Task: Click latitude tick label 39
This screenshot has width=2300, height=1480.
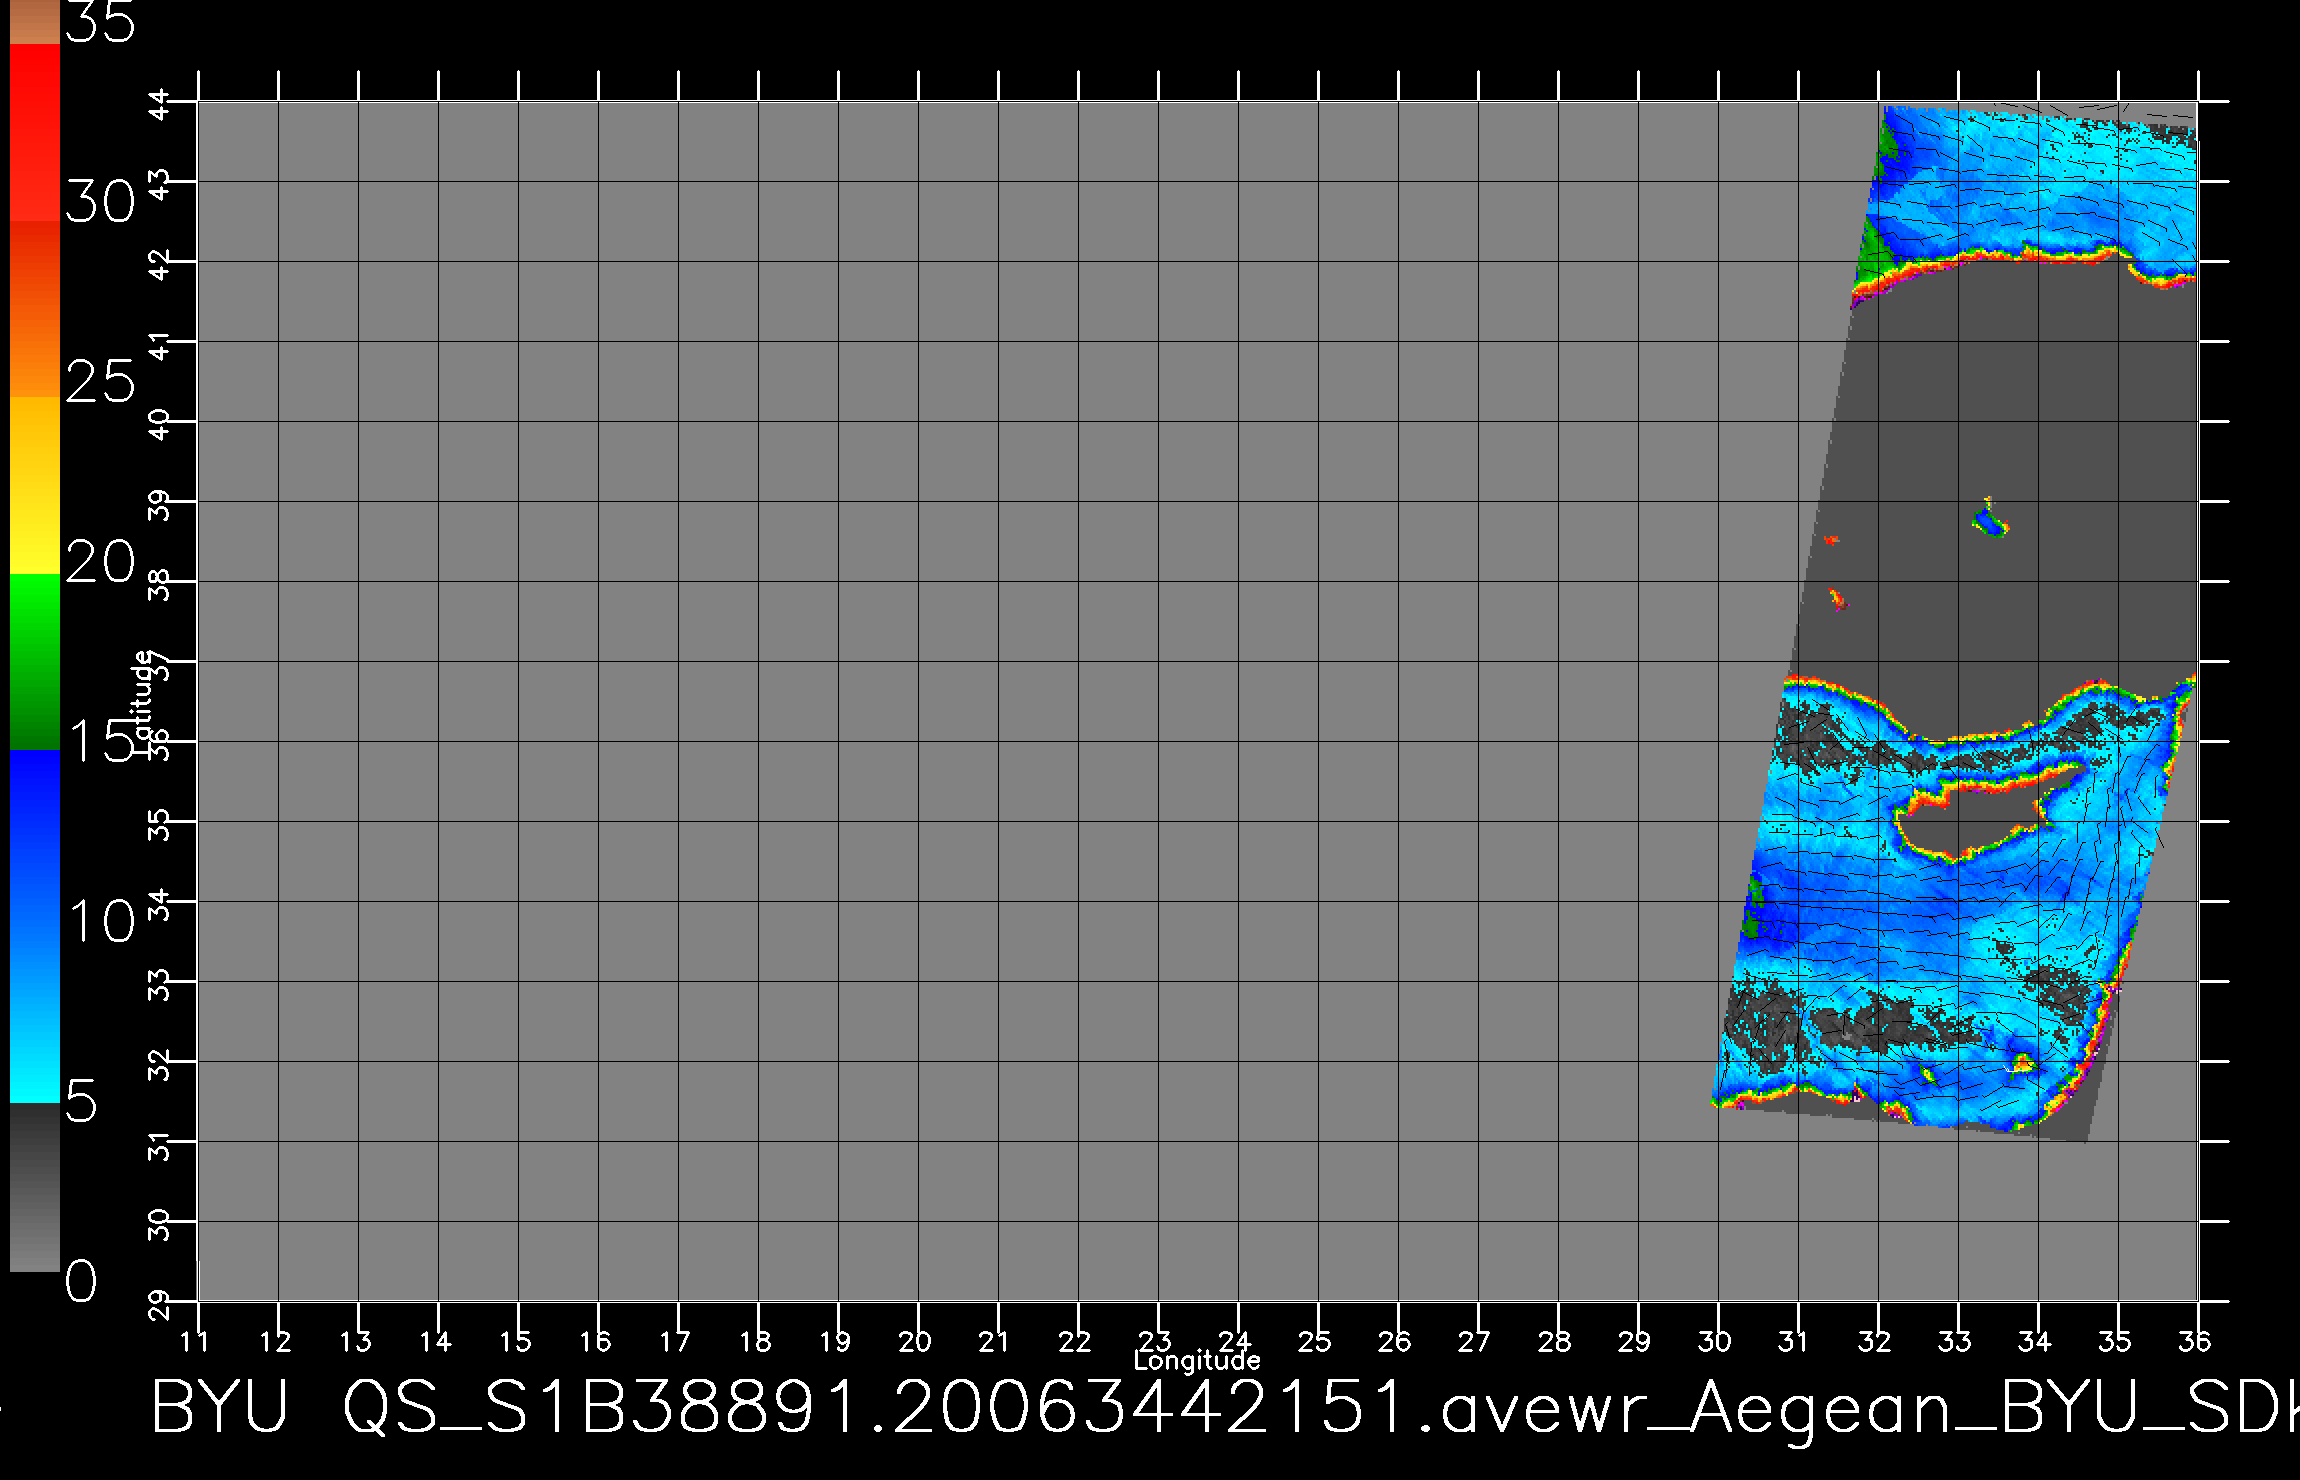Action: 161,505
